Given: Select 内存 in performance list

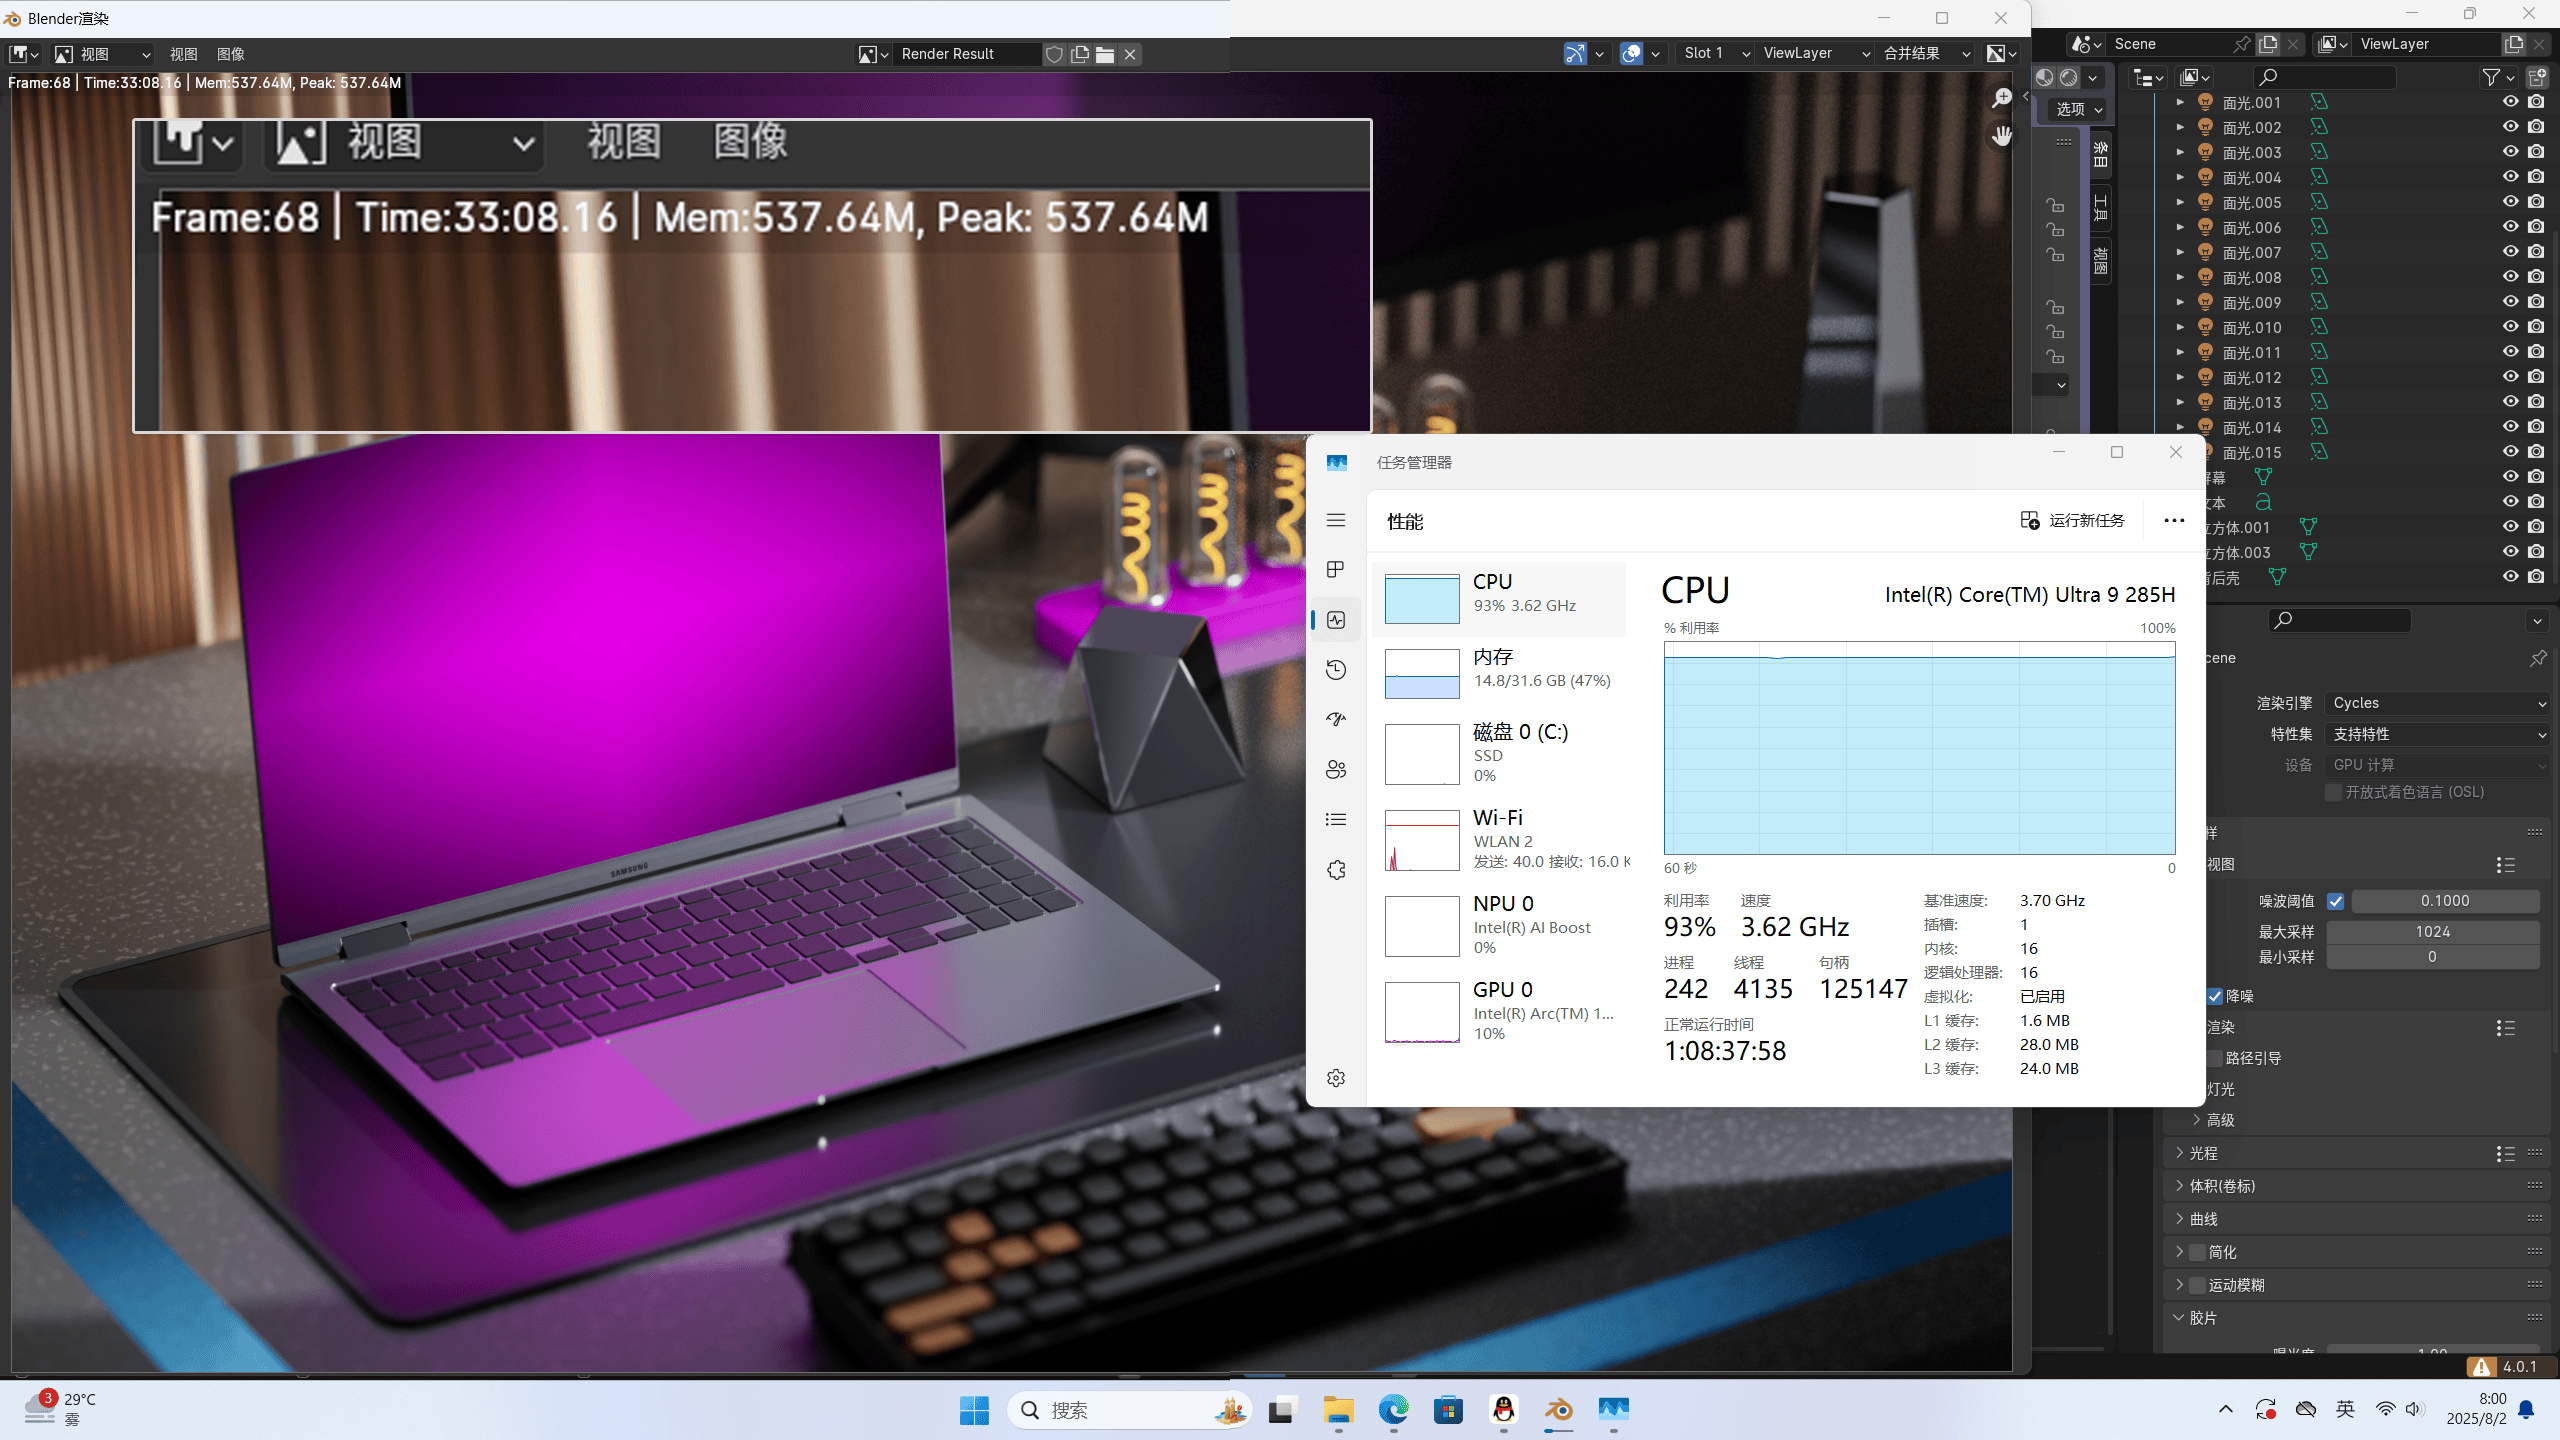Looking at the screenshot, I should tap(1500, 673).
